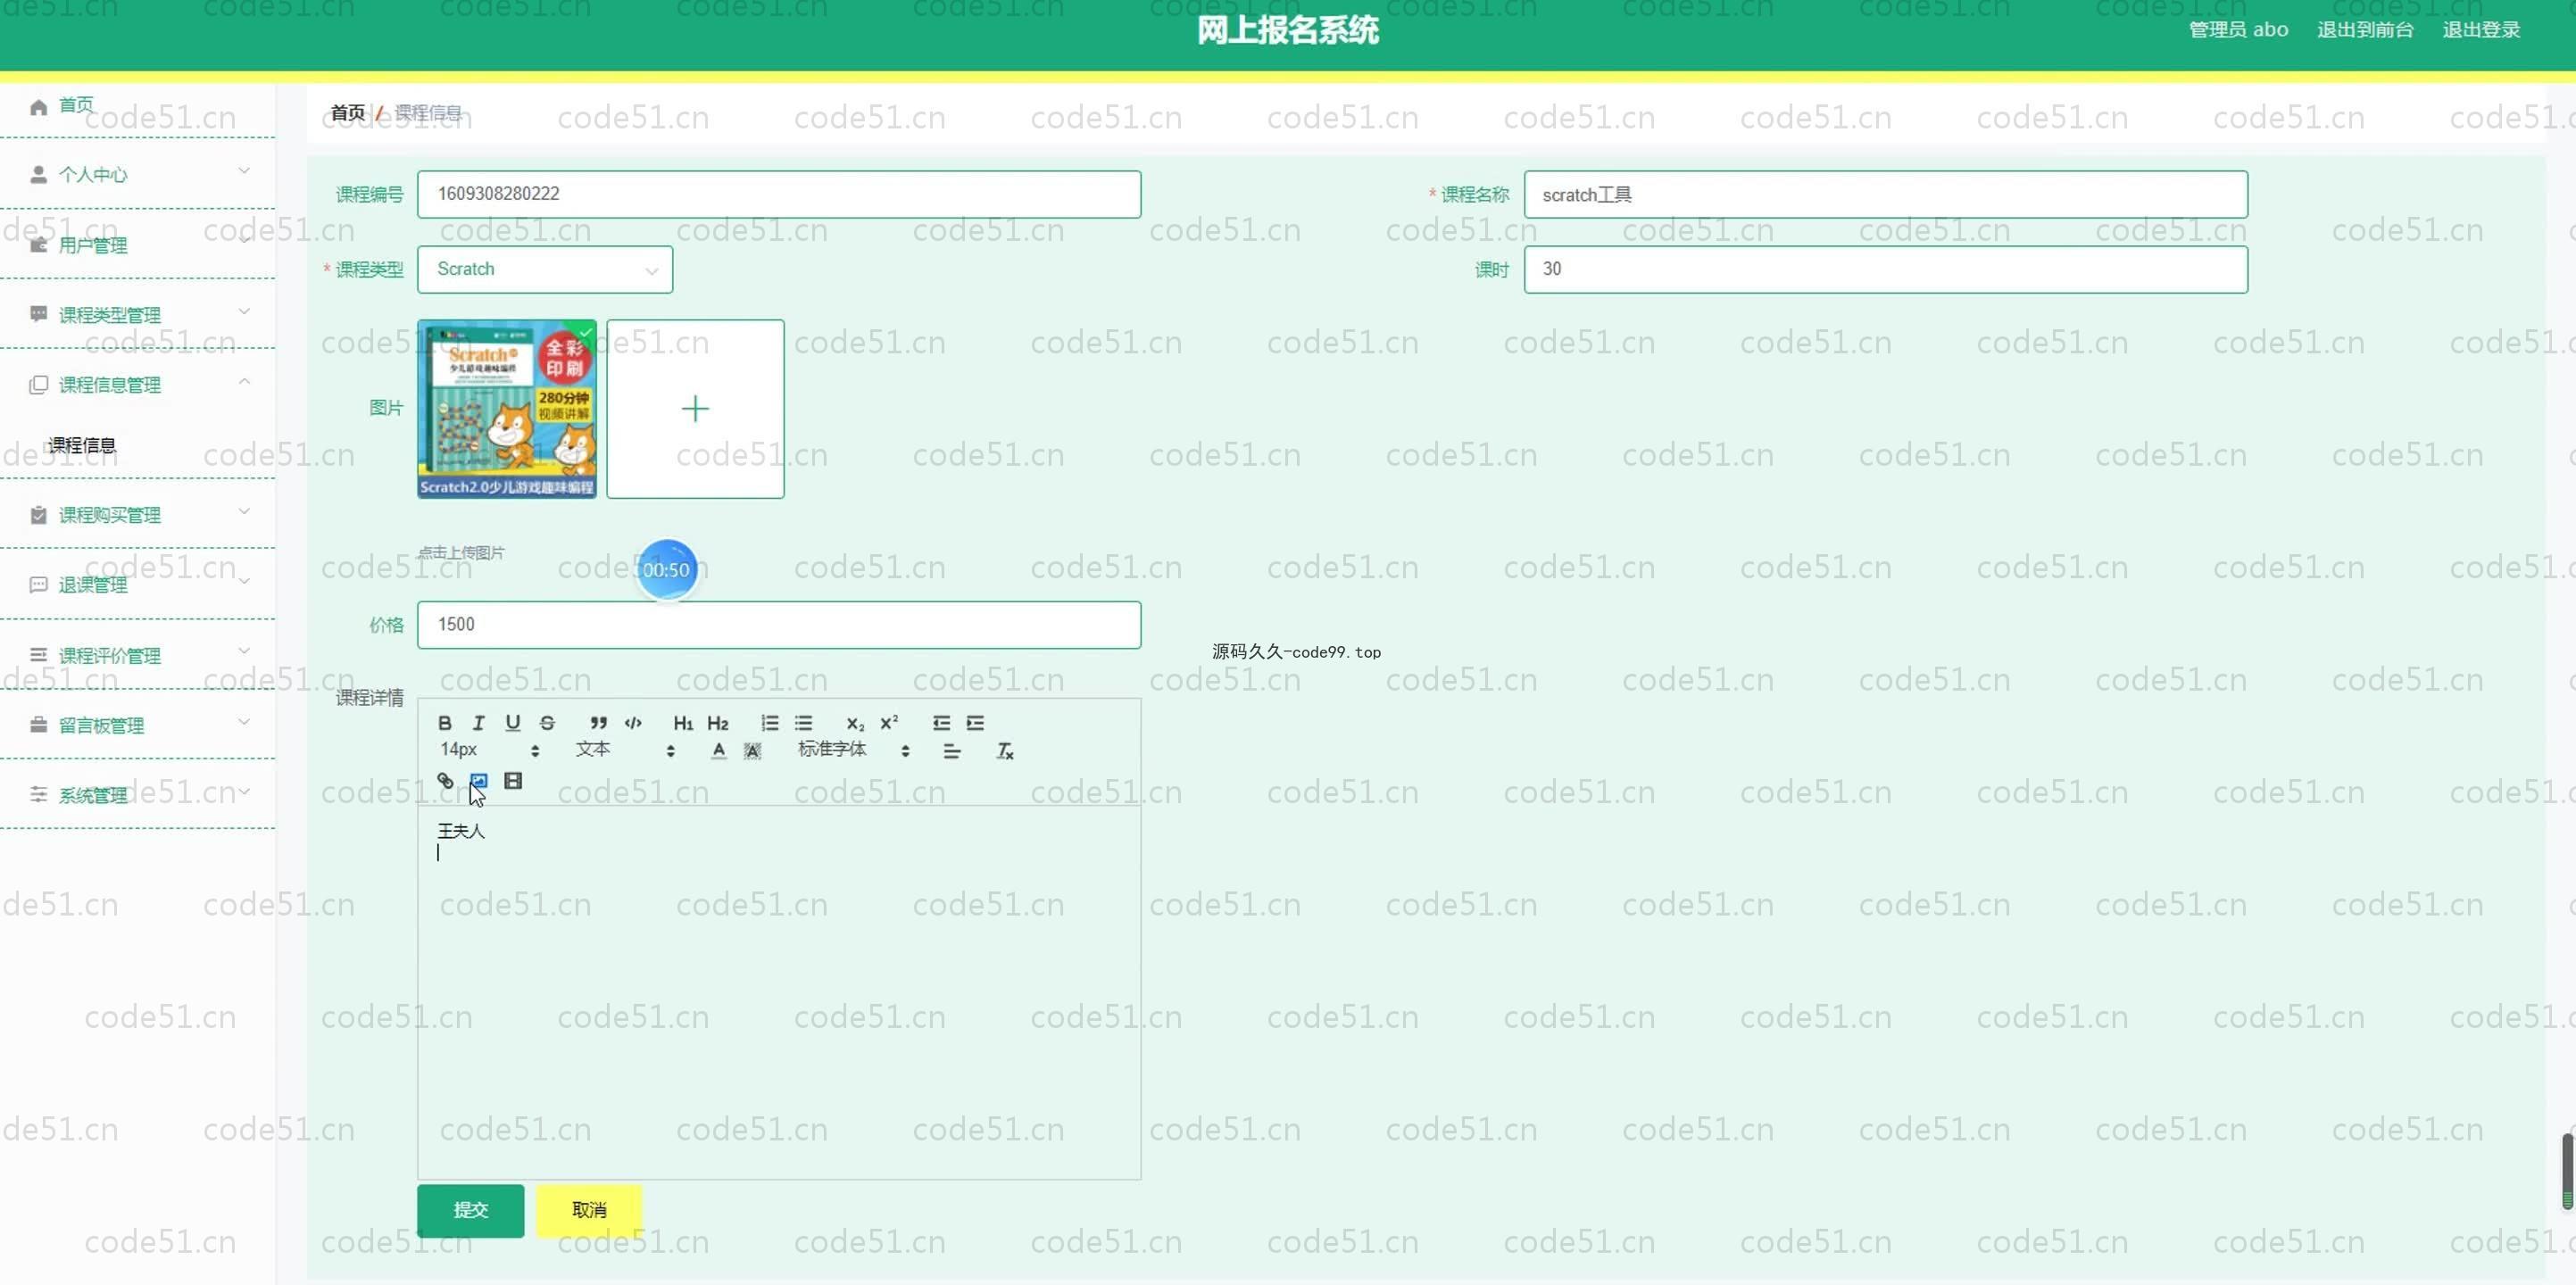This screenshot has width=2576, height=1285.
Task: Click 退出到前台 in the header
Action: click(x=2365, y=30)
